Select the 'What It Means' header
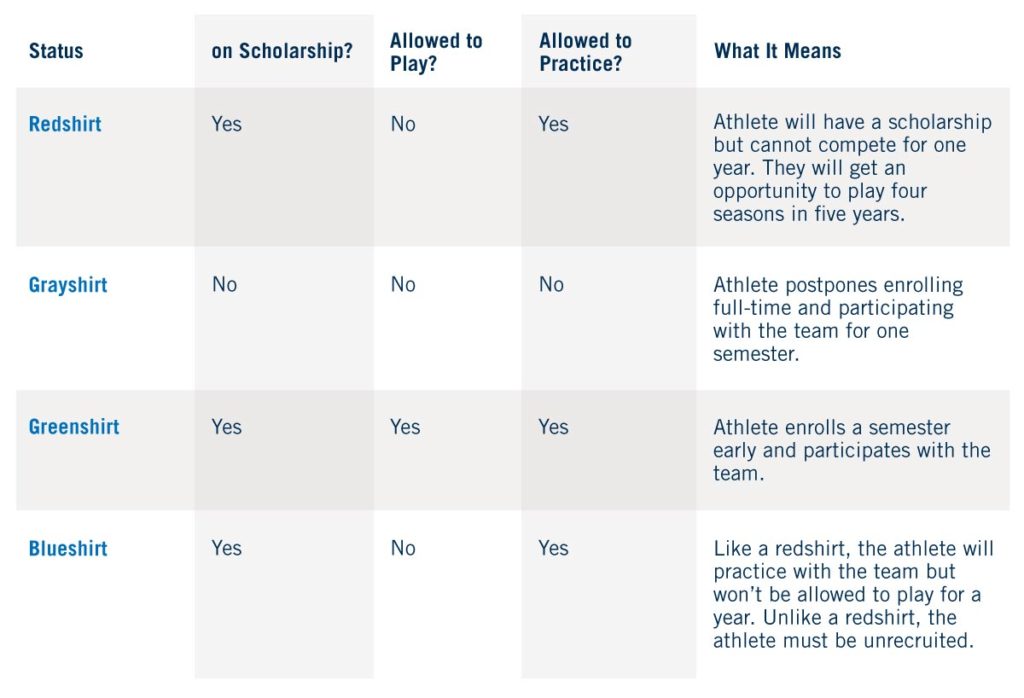1024x698 pixels. coord(777,51)
